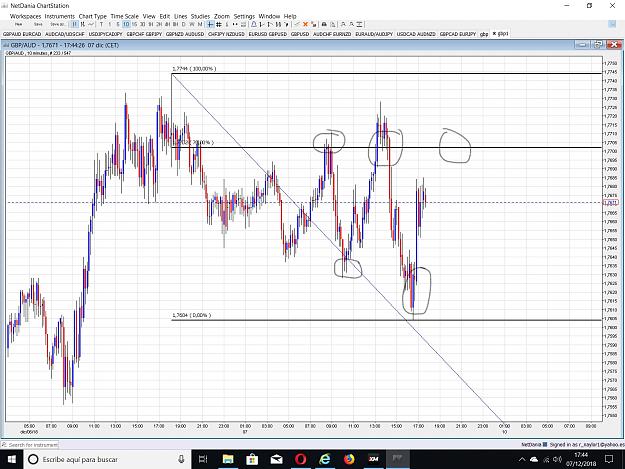Click the alert bell icon
Image resolution: width=625 pixels, height=469 pixels.
pos(254,24)
